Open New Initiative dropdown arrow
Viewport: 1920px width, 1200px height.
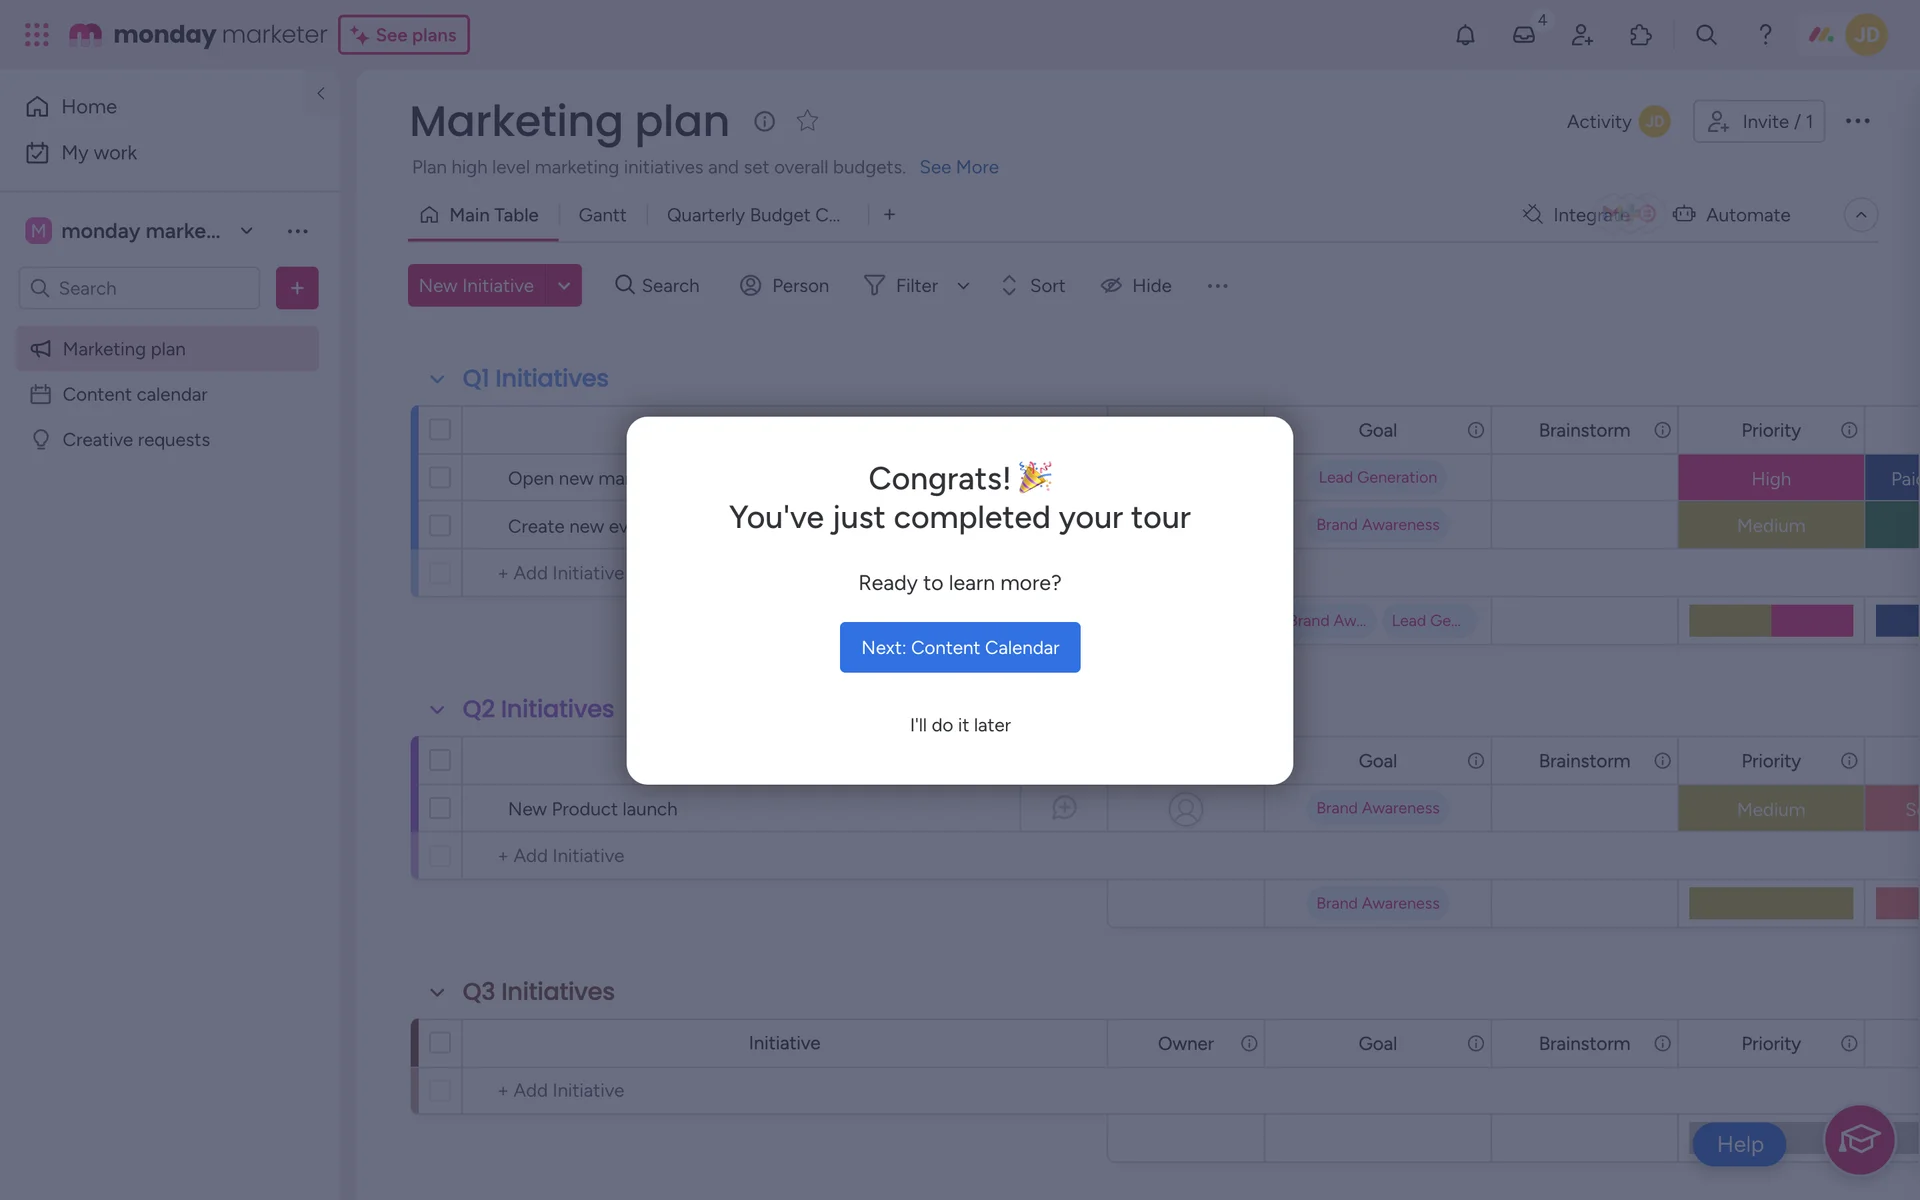click(x=564, y=286)
